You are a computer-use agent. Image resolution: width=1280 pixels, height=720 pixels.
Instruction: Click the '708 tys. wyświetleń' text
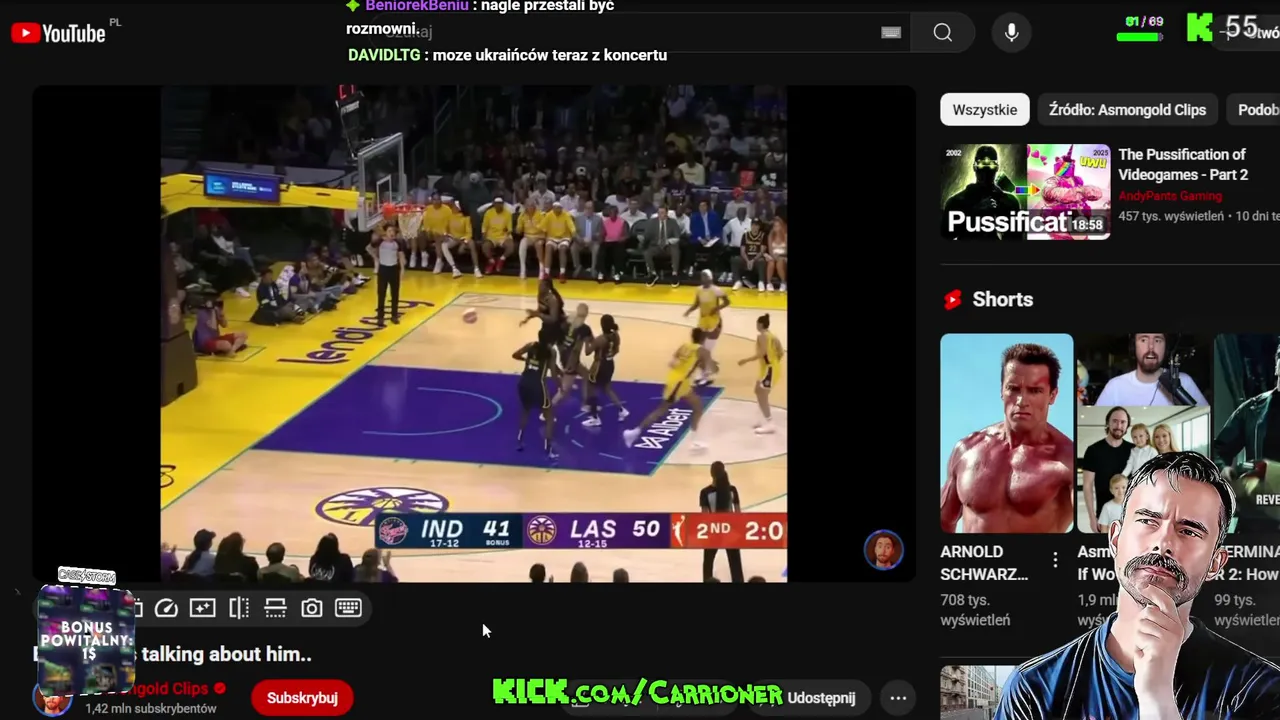coord(976,610)
